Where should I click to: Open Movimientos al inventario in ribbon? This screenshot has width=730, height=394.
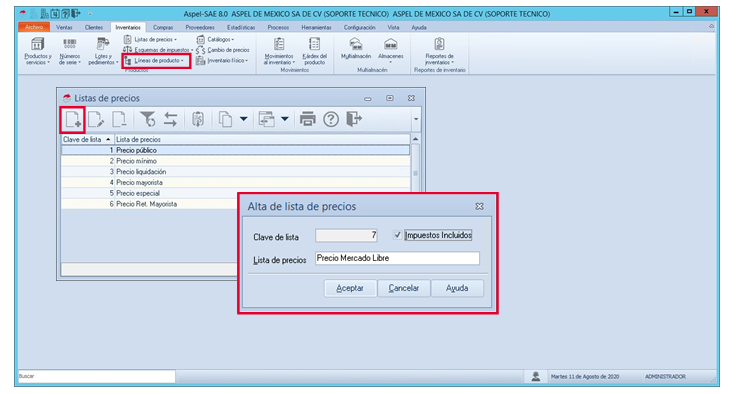click(279, 51)
